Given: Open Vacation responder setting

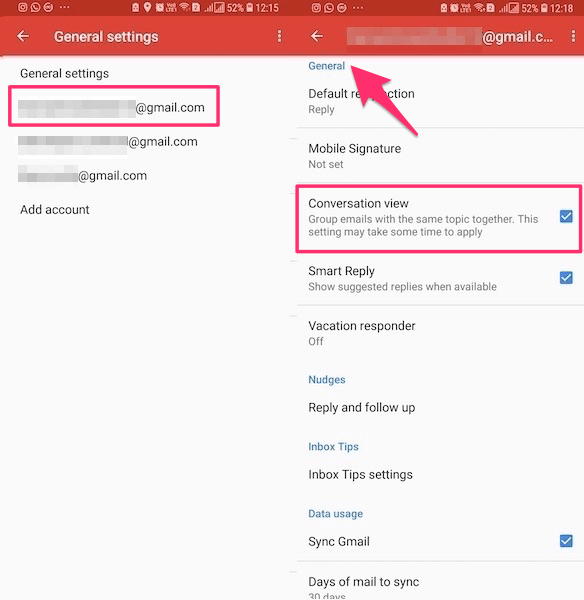Looking at the screenshot, I should (440, 333).
